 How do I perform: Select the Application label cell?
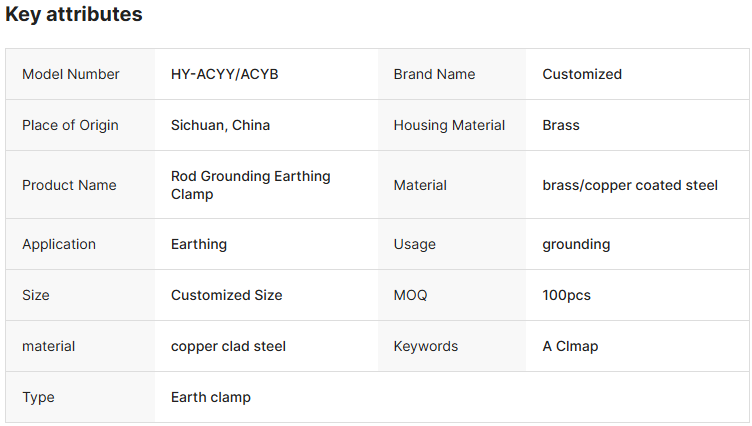tap(59, 244)
